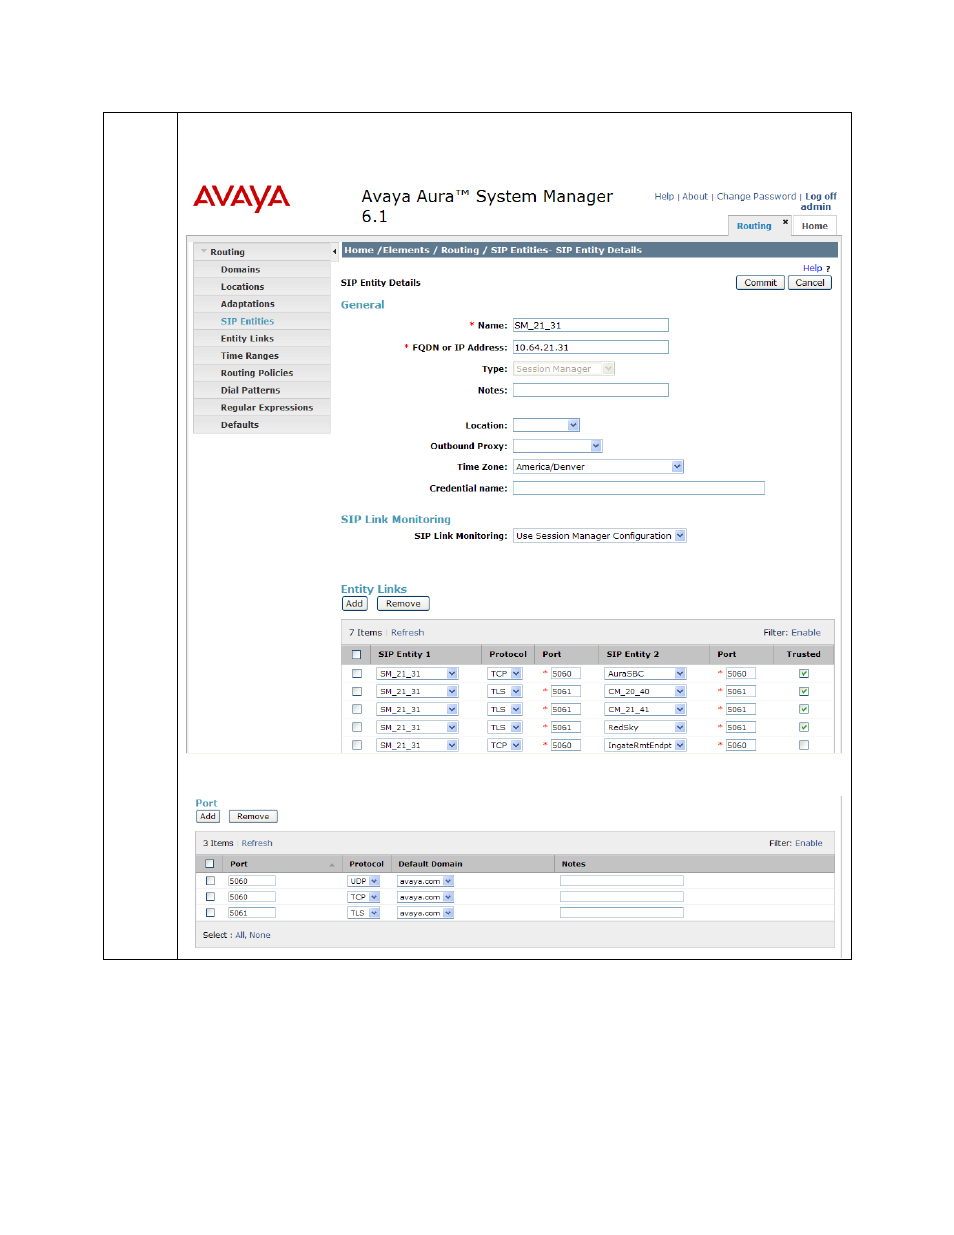The image size is (954, 1235).
Task: Click Refresh in the Port table
Action: 257,844
